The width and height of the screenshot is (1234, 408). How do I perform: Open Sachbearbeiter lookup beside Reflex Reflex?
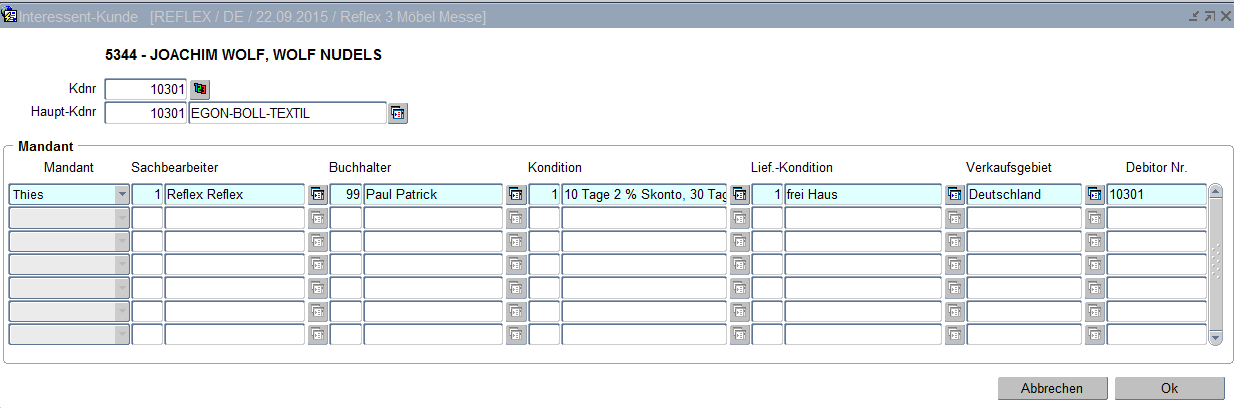317,194
